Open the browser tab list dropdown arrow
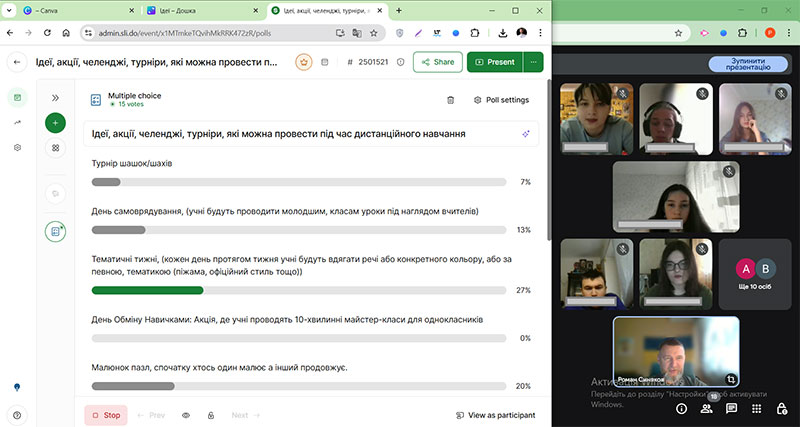This screenshot has height=427, width=800. coord(13,10)
